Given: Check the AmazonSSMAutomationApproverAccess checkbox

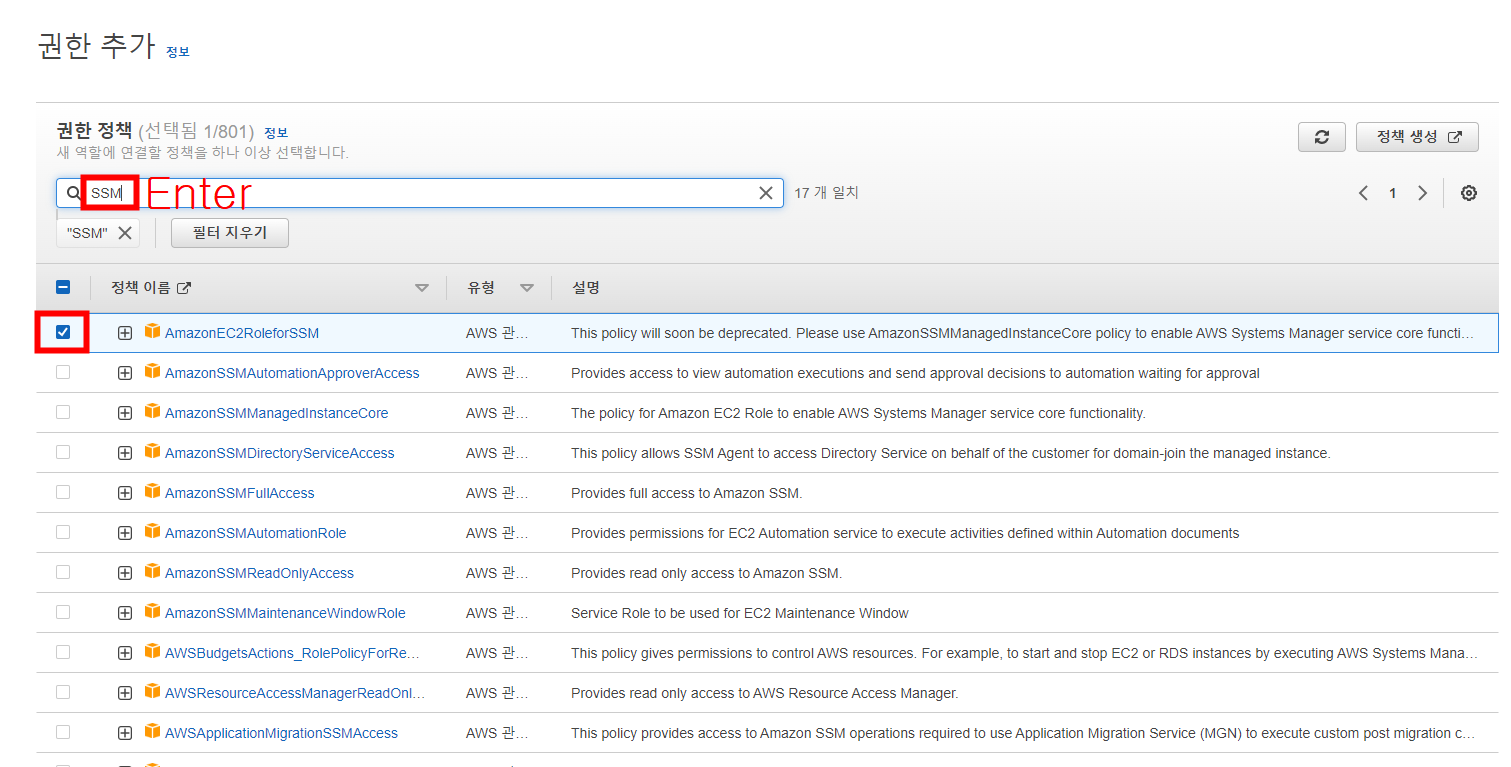Looking at the screenshot, I should point(63,372).
